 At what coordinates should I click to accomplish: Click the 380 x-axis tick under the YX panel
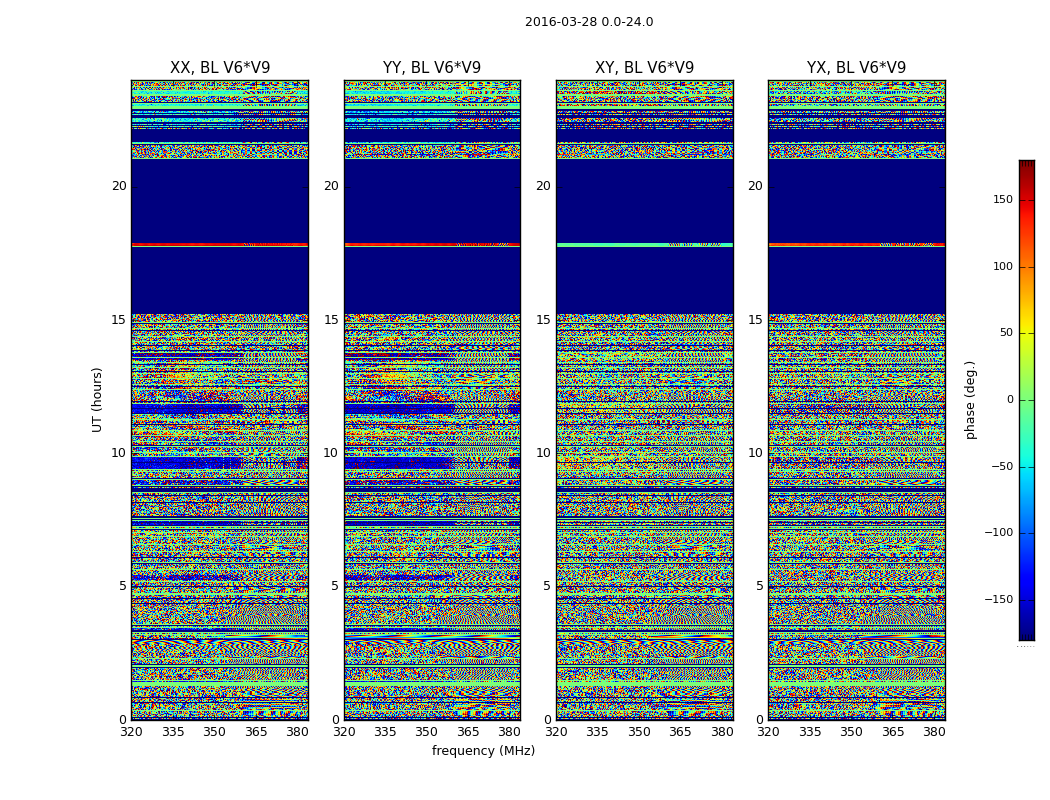click(x=934, y=732)
